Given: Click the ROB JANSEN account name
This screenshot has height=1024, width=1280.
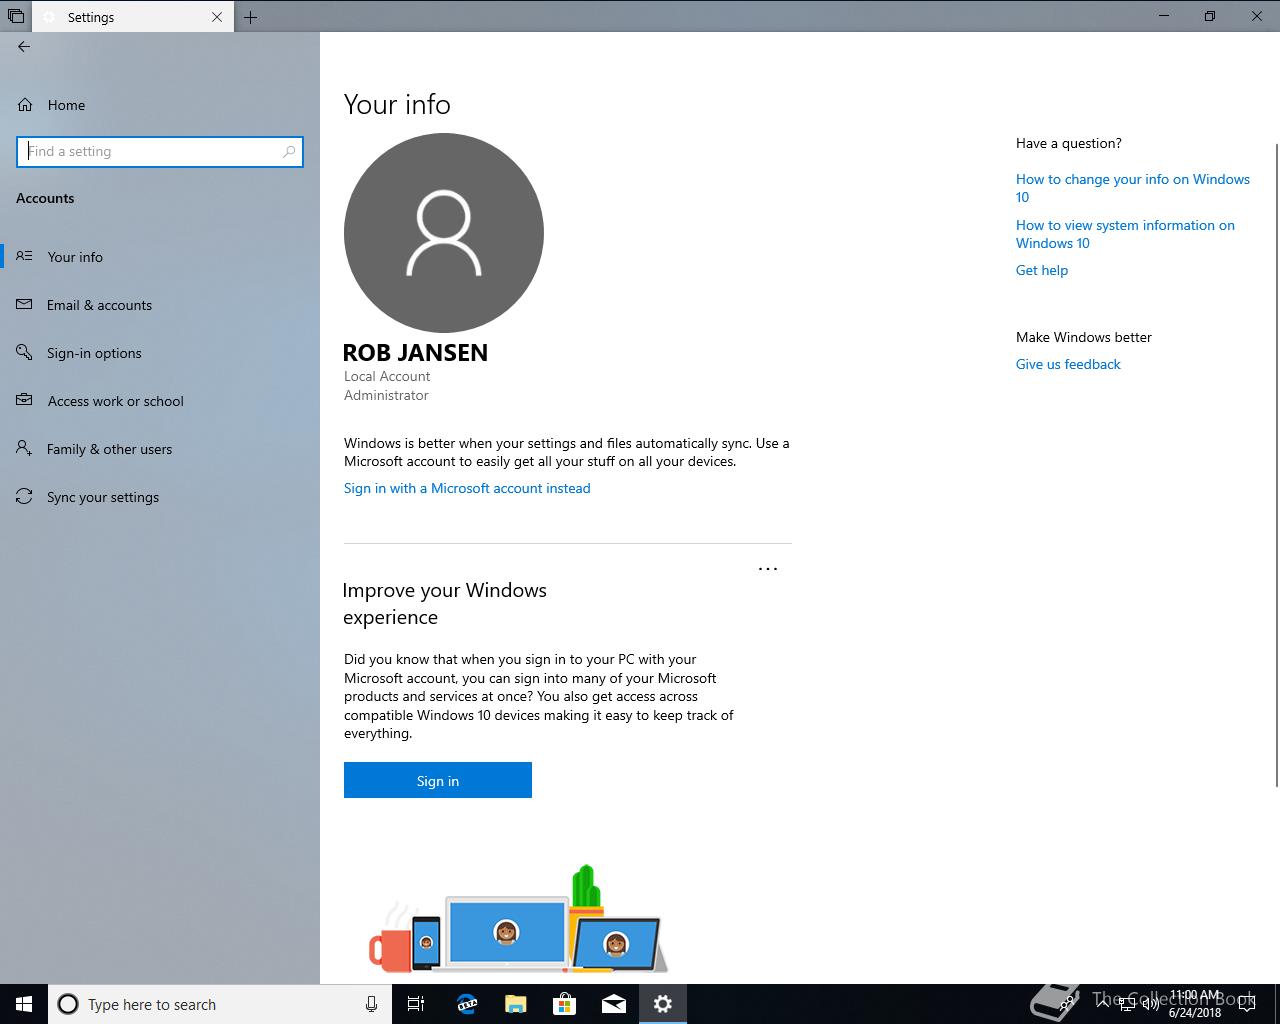Looking at the screenshot, I should click(415, 352).
